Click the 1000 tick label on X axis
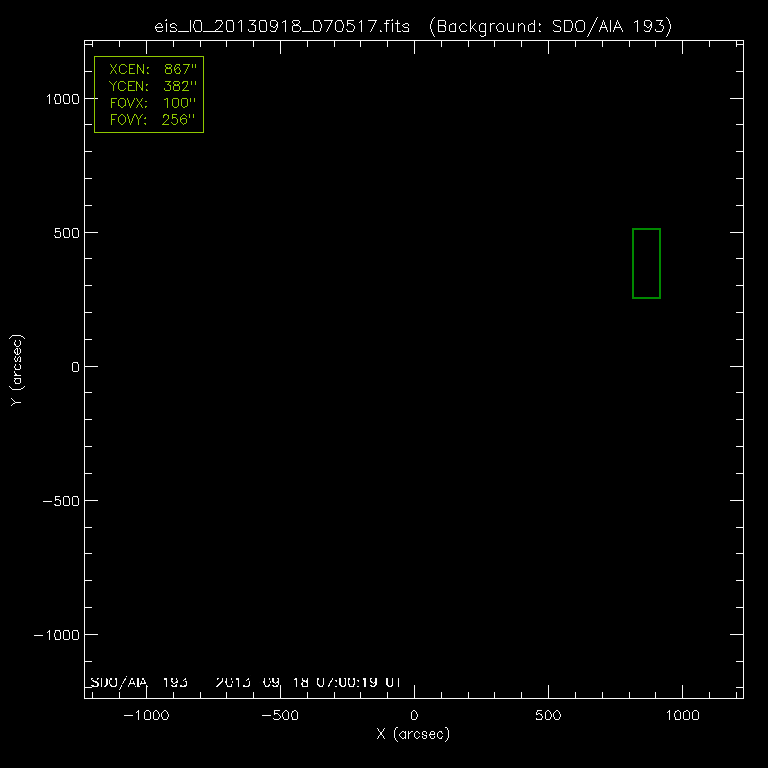 682,717
